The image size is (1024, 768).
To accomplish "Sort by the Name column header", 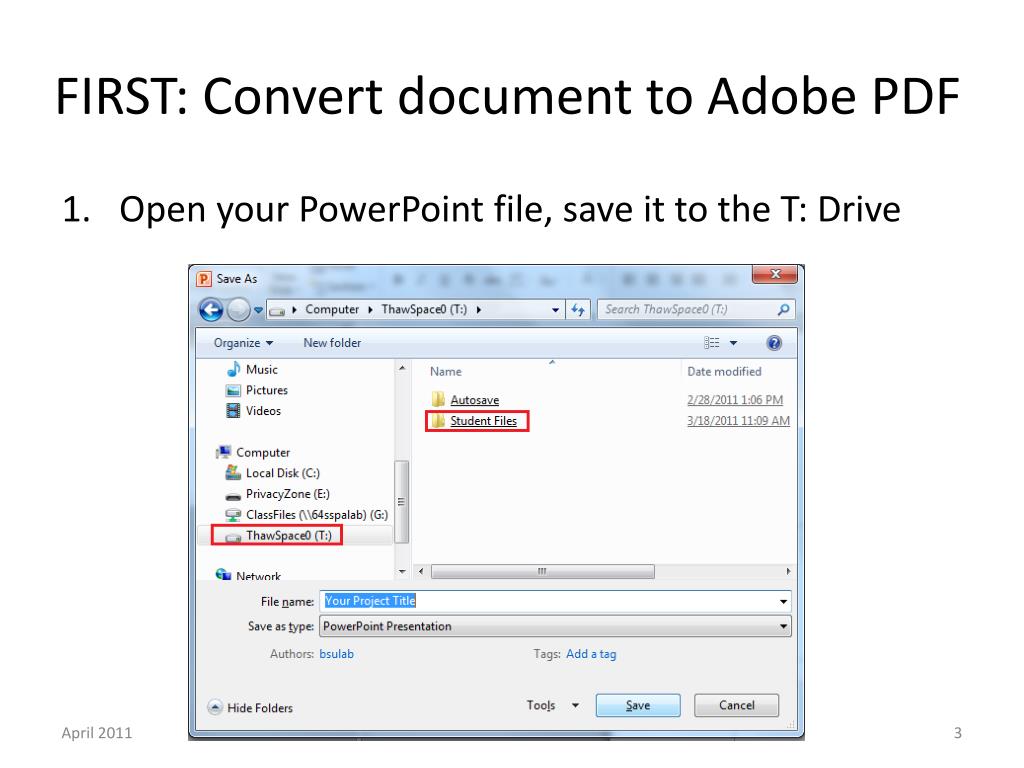I will [x=446, y=372].
